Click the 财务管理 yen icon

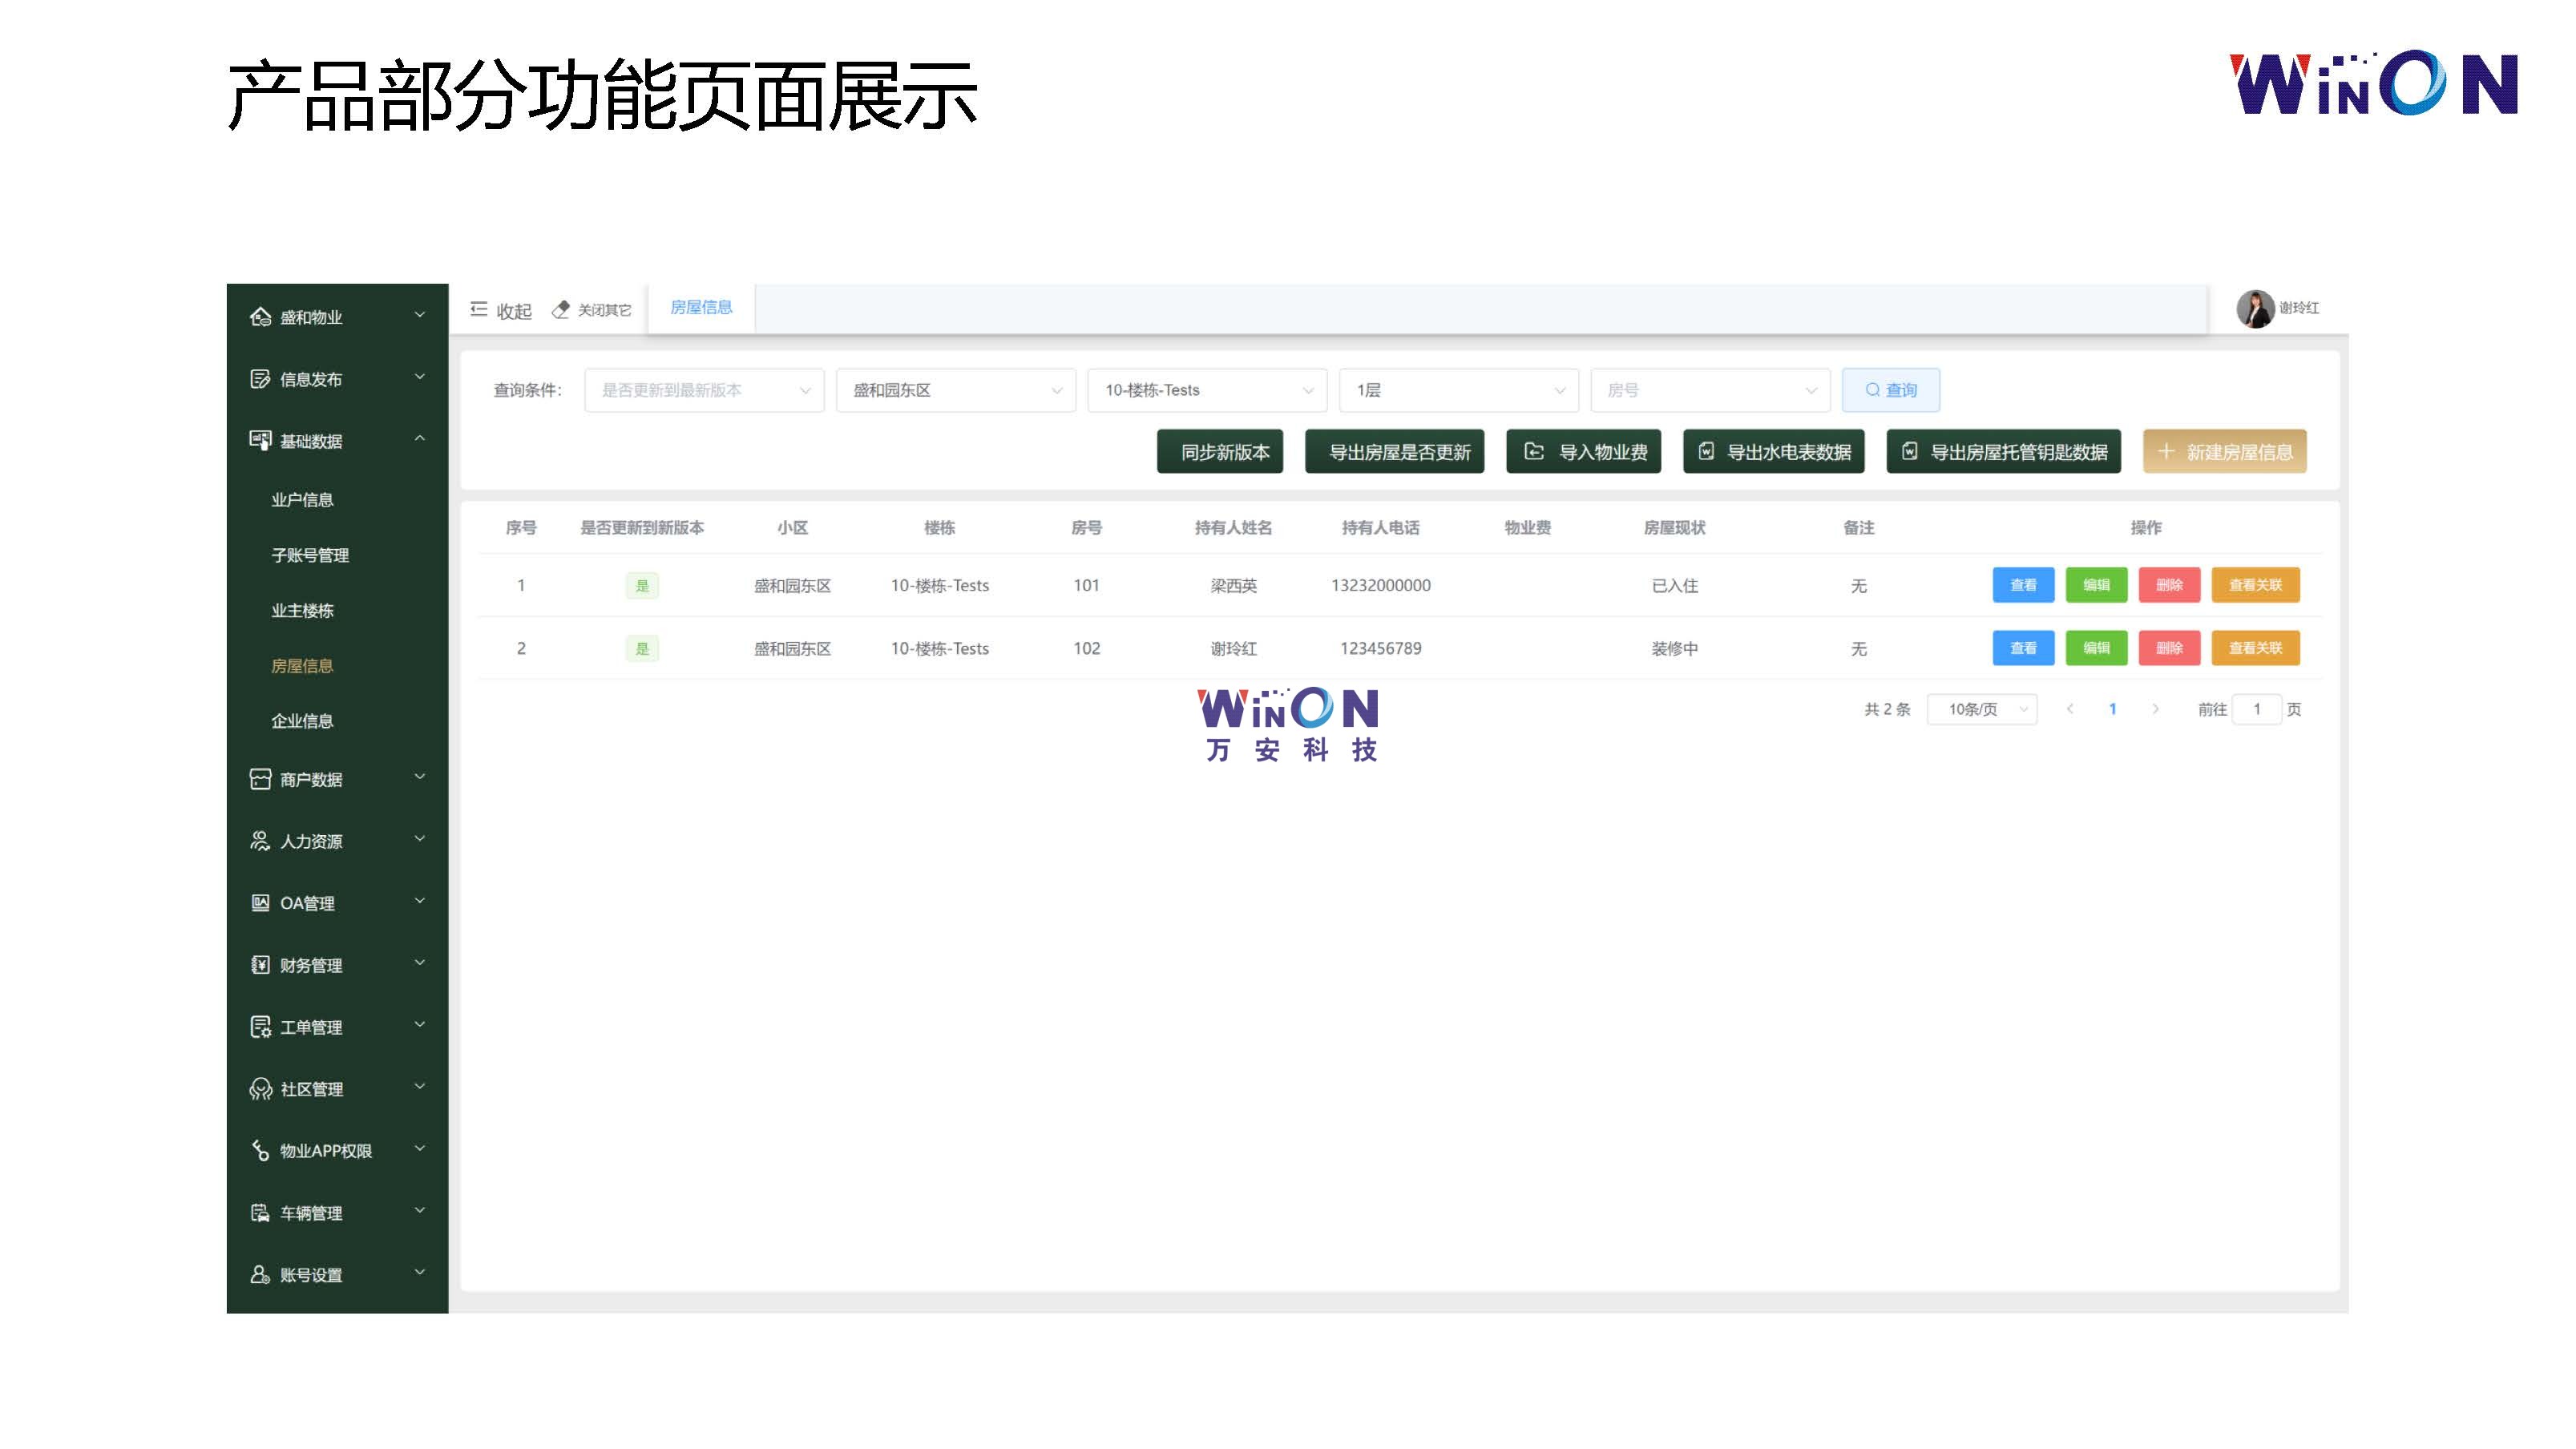coord(260,965)
